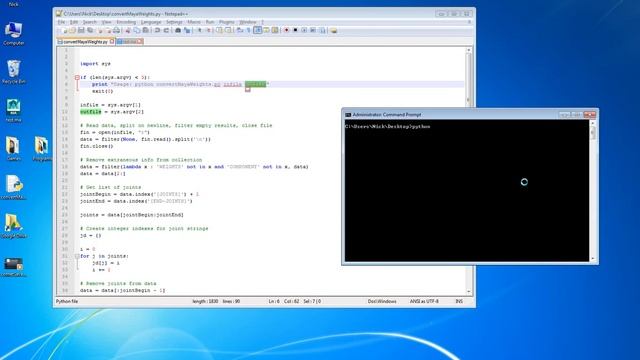
Task: Open the Search menu
Action: pos(90,22)
